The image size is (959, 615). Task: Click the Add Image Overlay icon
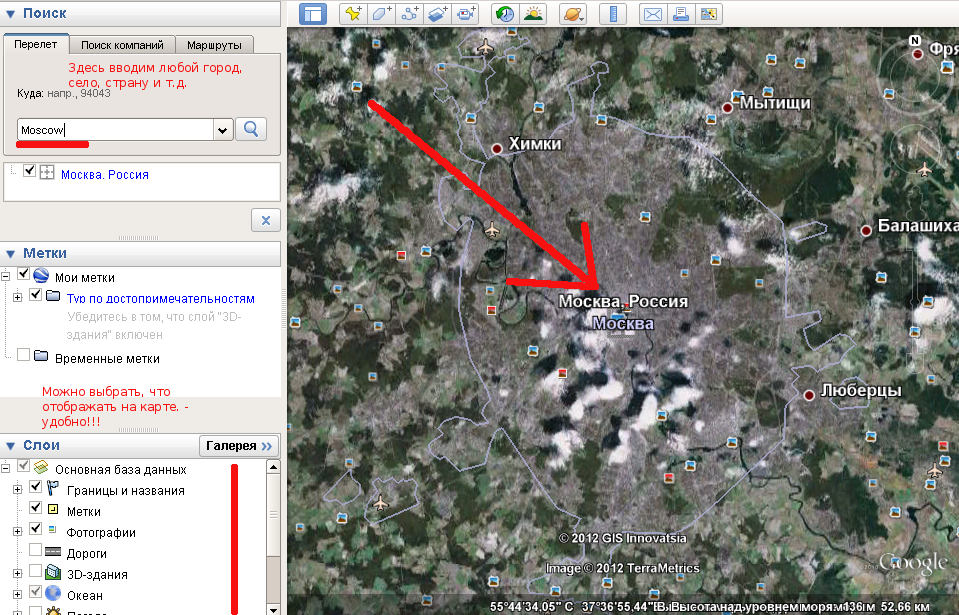coord(437,14)
